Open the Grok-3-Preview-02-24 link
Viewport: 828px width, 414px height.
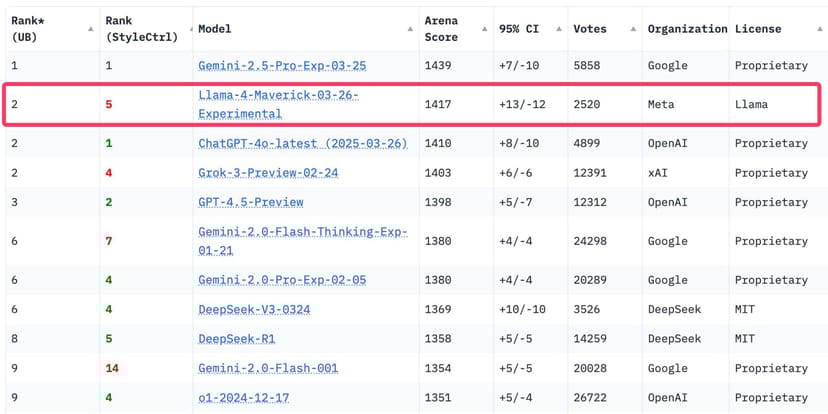pos(268,173)
